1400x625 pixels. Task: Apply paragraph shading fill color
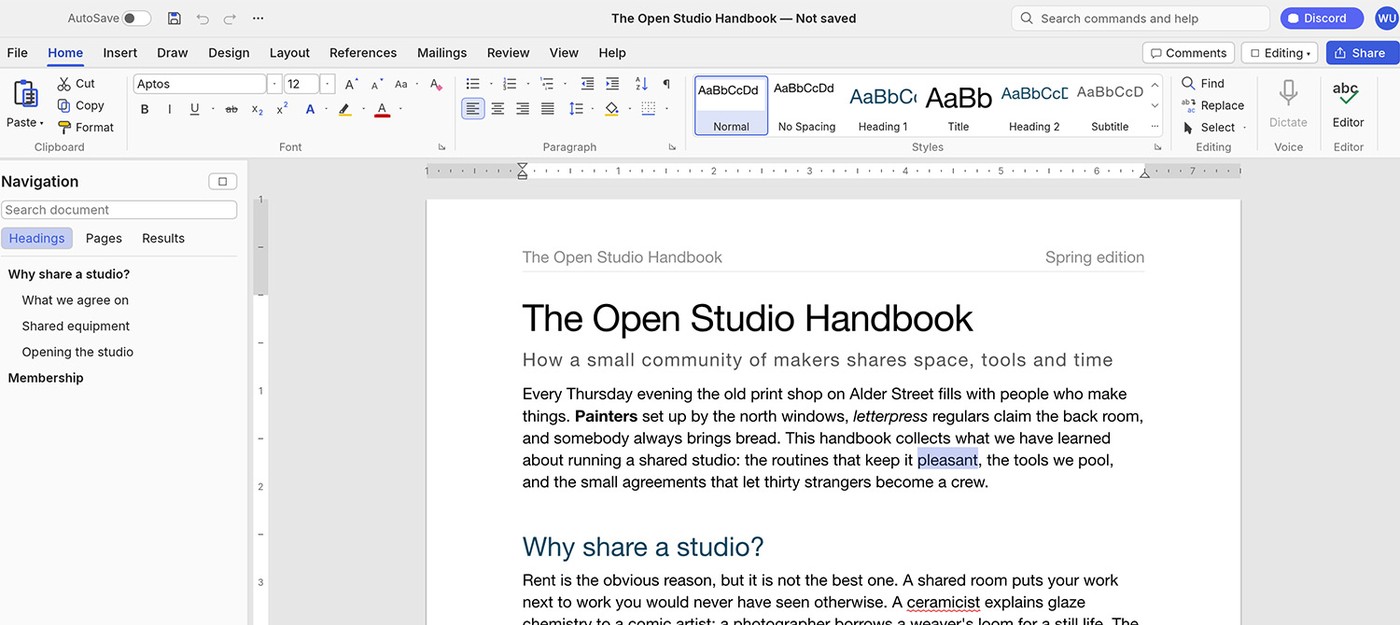pos(612,109)
